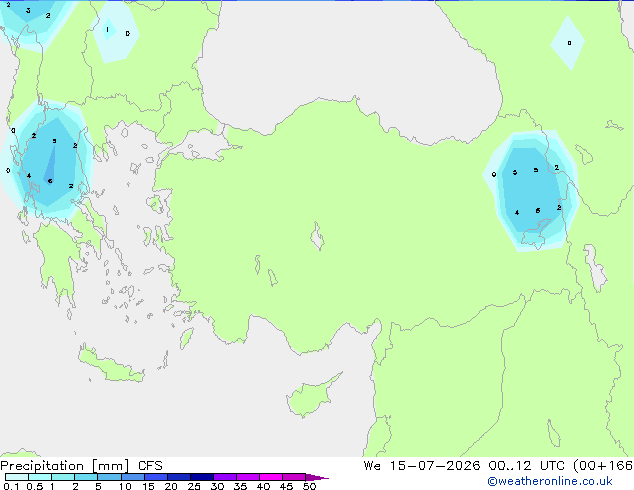Click the 40–45 mm magenta swatch
634x490 pixels.
tap(271, 477)
